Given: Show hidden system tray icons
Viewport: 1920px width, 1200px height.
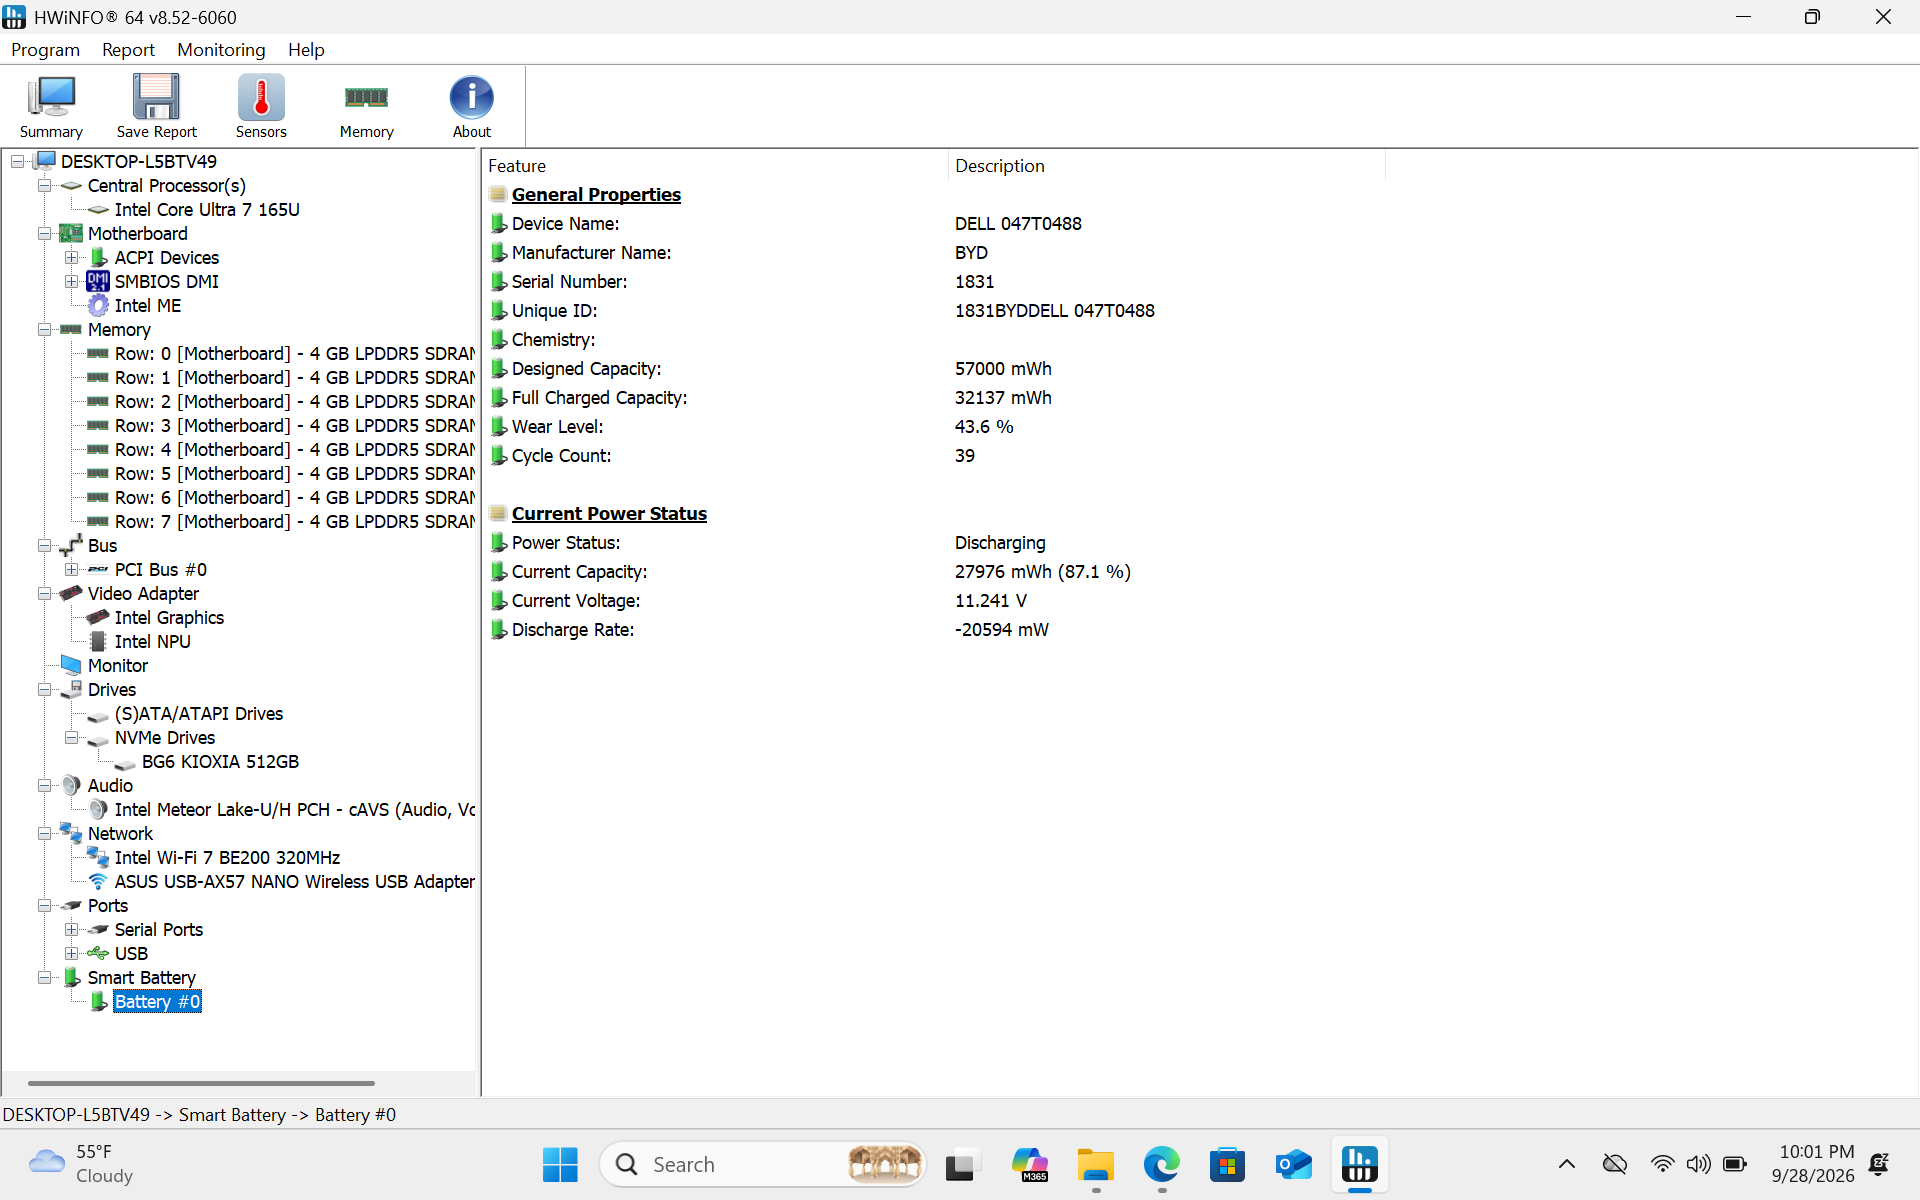Looking at the screenshot, I should (1567, 1164).
